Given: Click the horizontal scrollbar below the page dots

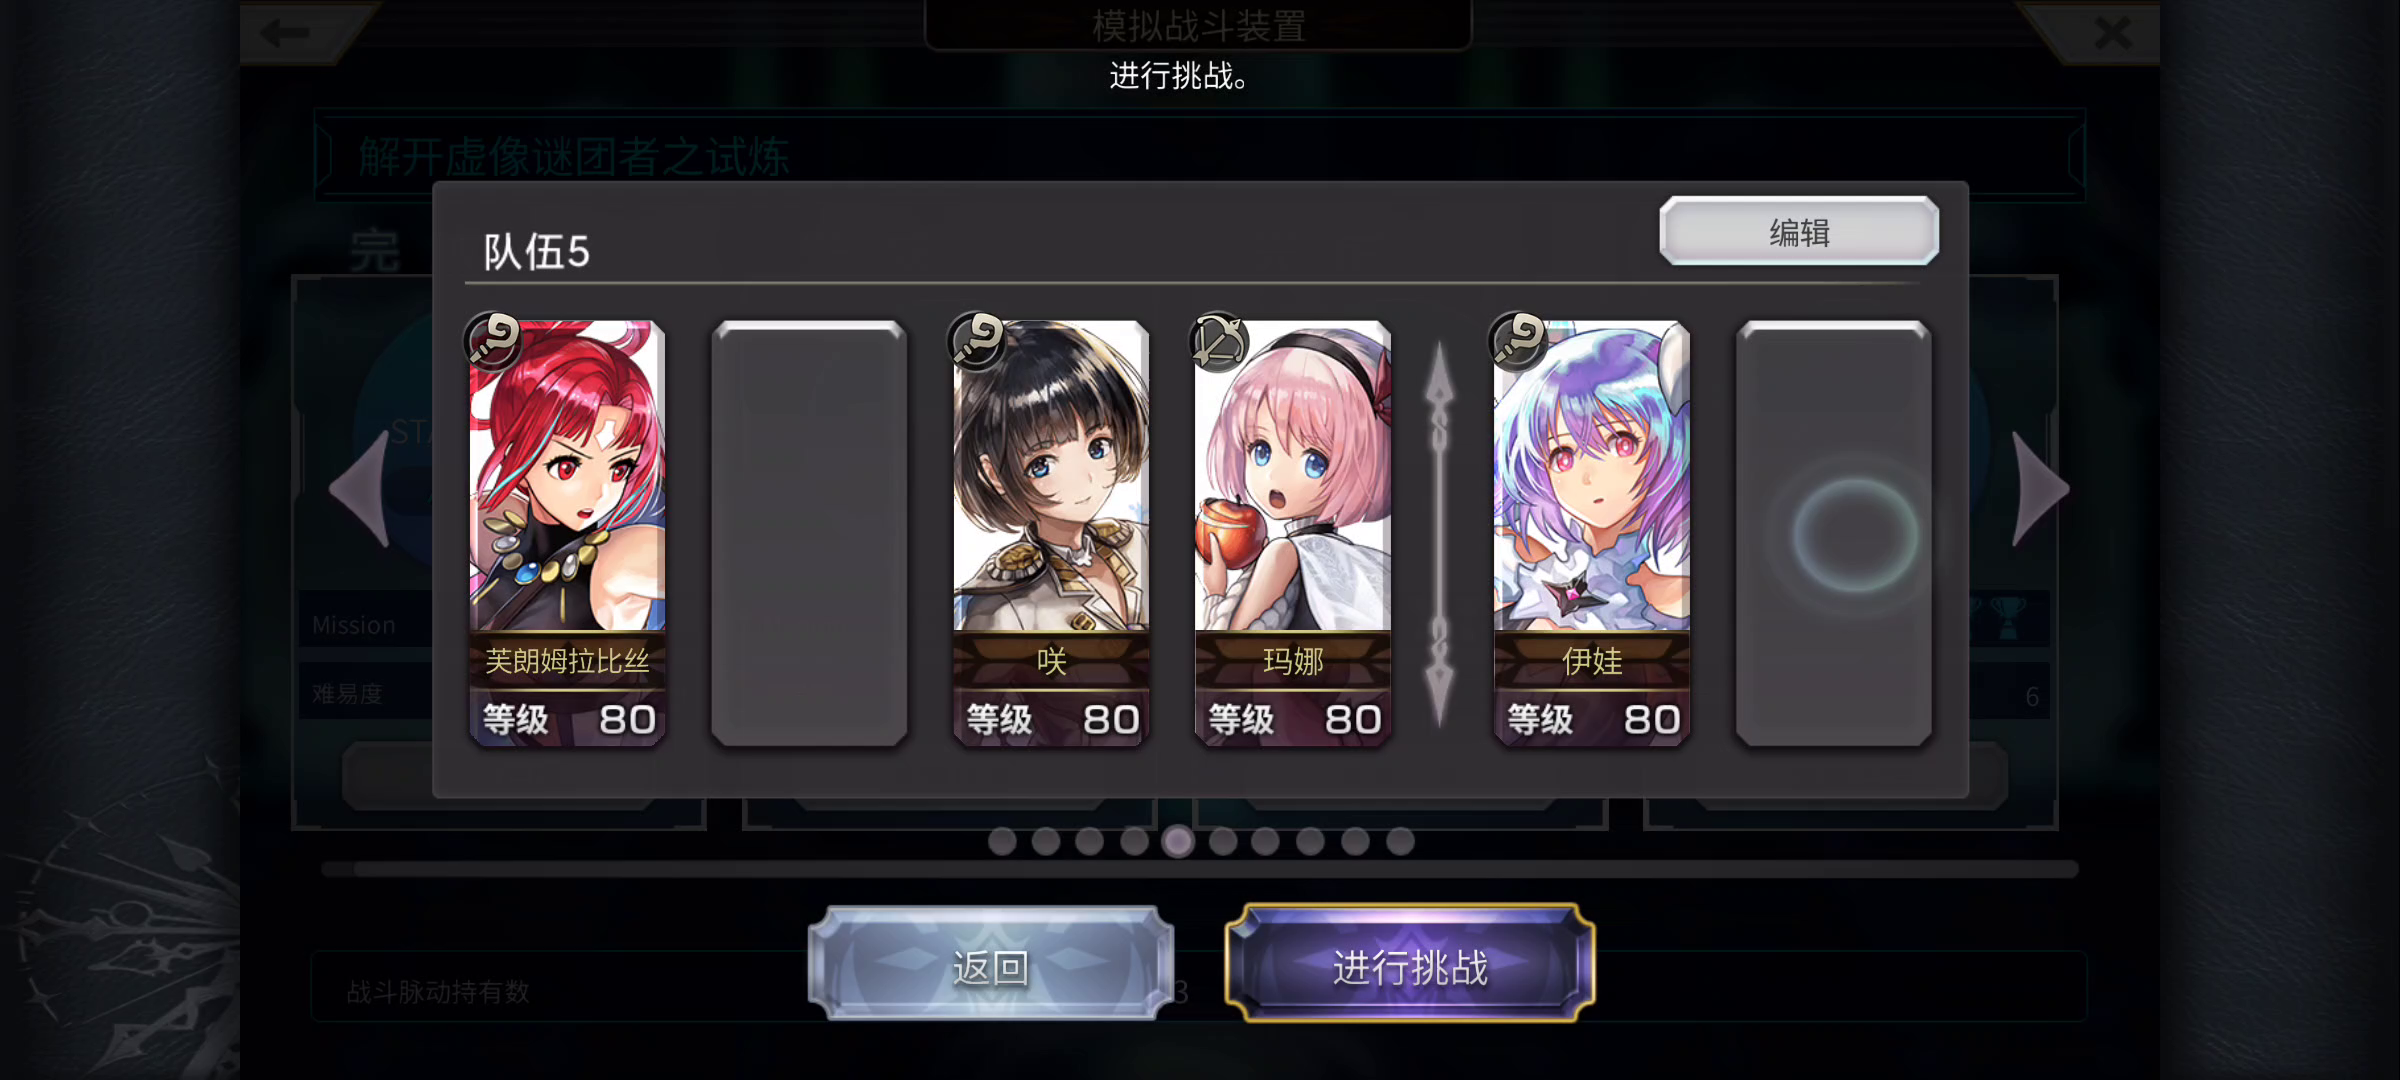Looking at the screenshot, I should (x=1200, y=869).
